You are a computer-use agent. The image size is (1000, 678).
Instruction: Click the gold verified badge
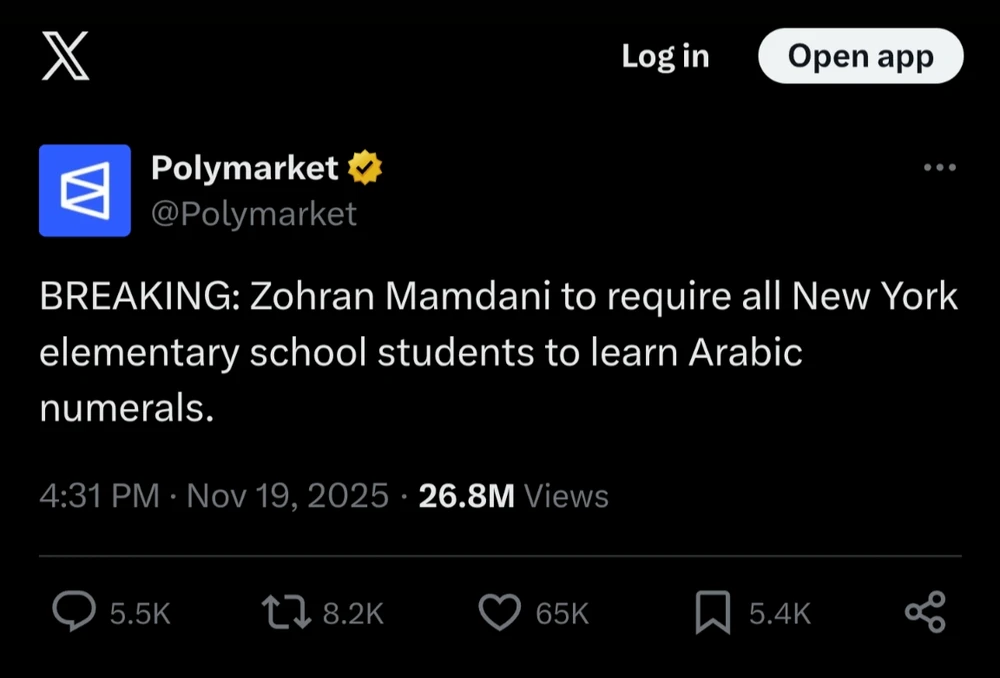pyautogui.click(x=365, y=168)
